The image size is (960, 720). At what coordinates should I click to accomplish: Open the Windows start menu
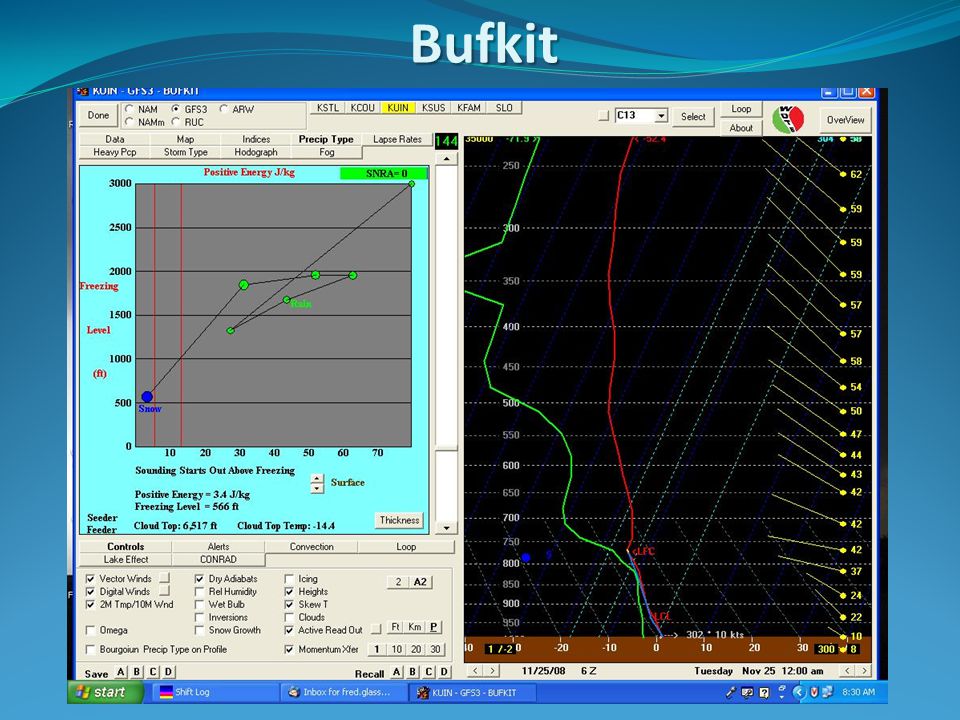coord(105,692)
